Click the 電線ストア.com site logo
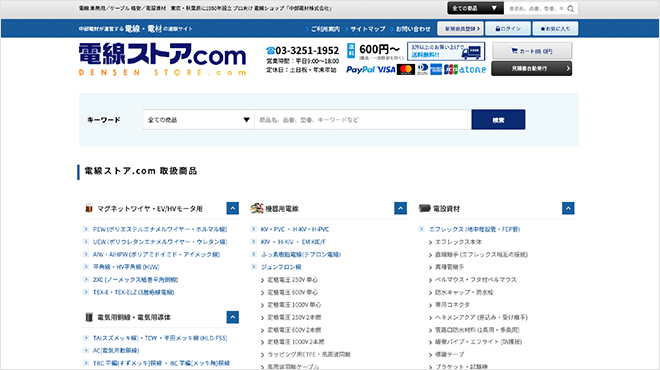Screen dimensions: 660x370 (162, 59)
